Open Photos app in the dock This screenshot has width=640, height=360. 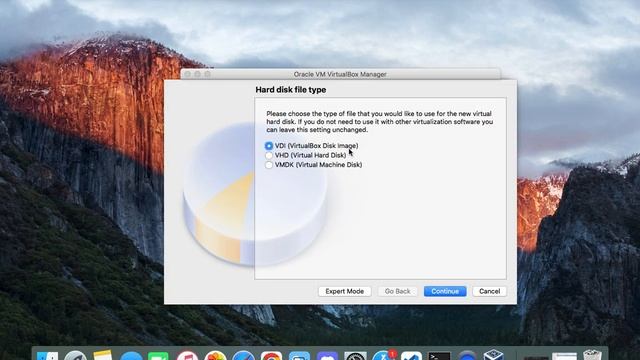point(215,356)
